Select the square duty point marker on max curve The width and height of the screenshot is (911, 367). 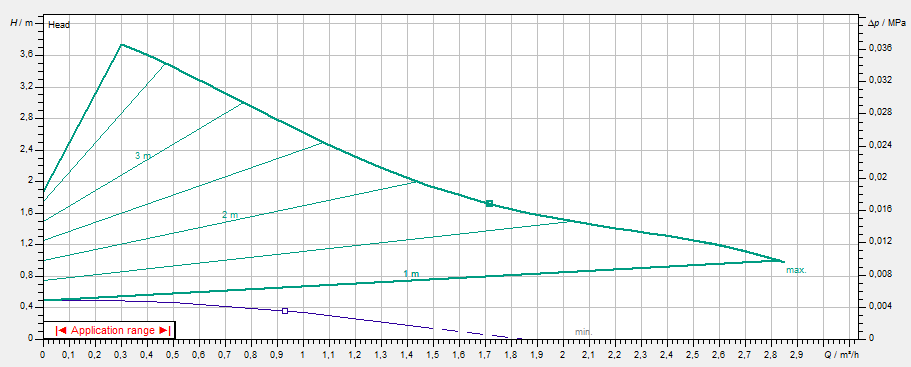tap(489, 203)
